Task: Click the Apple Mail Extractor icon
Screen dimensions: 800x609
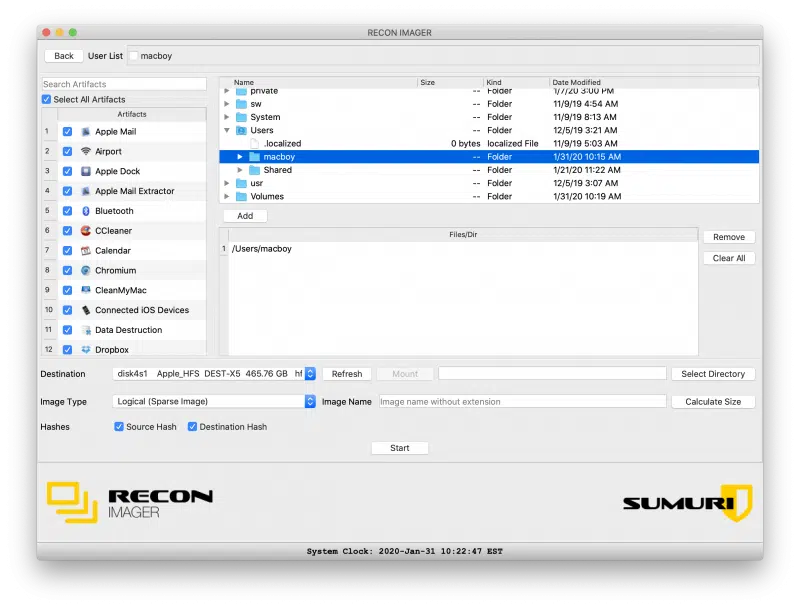Action: pyautogui.click(x=86, y=191)
